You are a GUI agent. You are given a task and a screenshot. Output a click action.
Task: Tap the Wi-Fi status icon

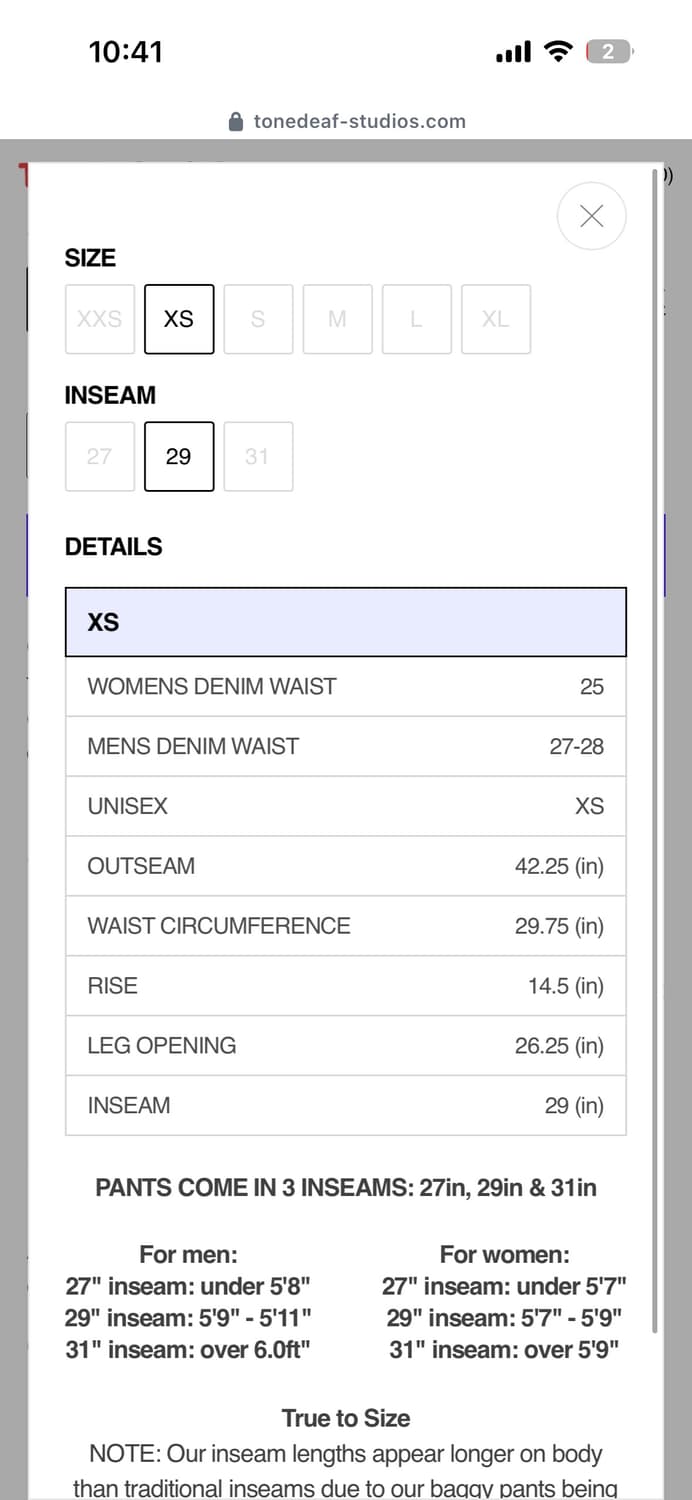pyautogui.click(x=557, y=51)
